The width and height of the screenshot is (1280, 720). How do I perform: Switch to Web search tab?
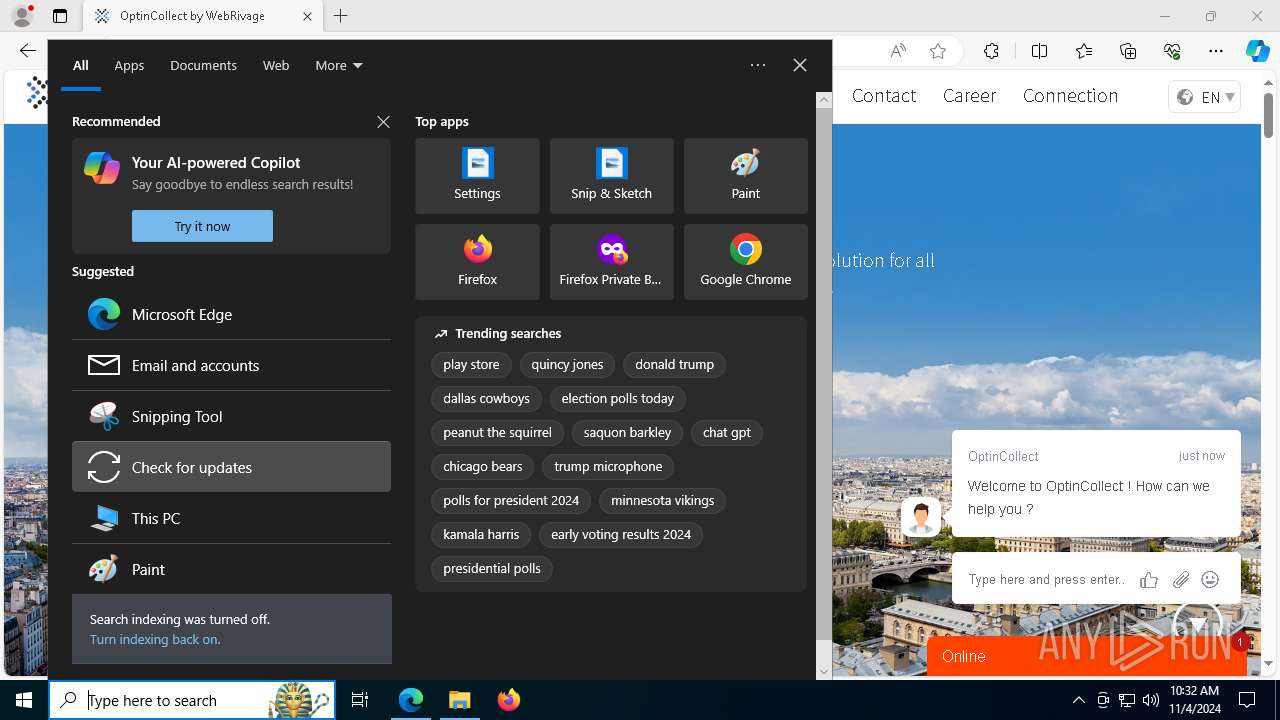276,65
